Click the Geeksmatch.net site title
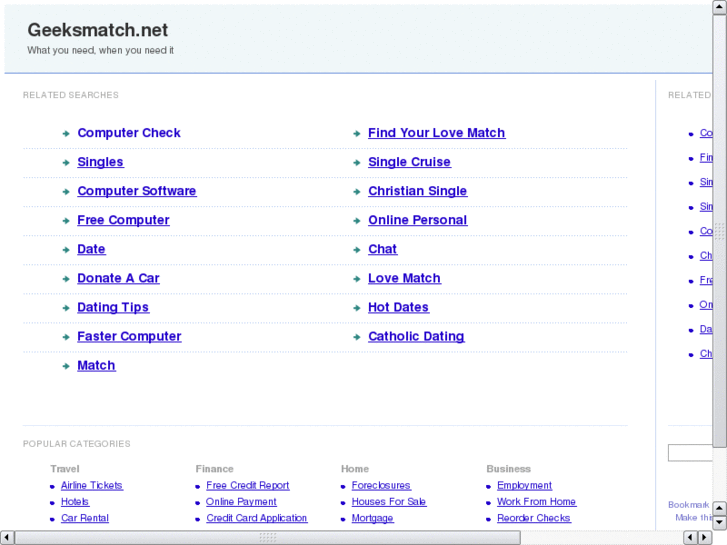 (x=97, y=30)
